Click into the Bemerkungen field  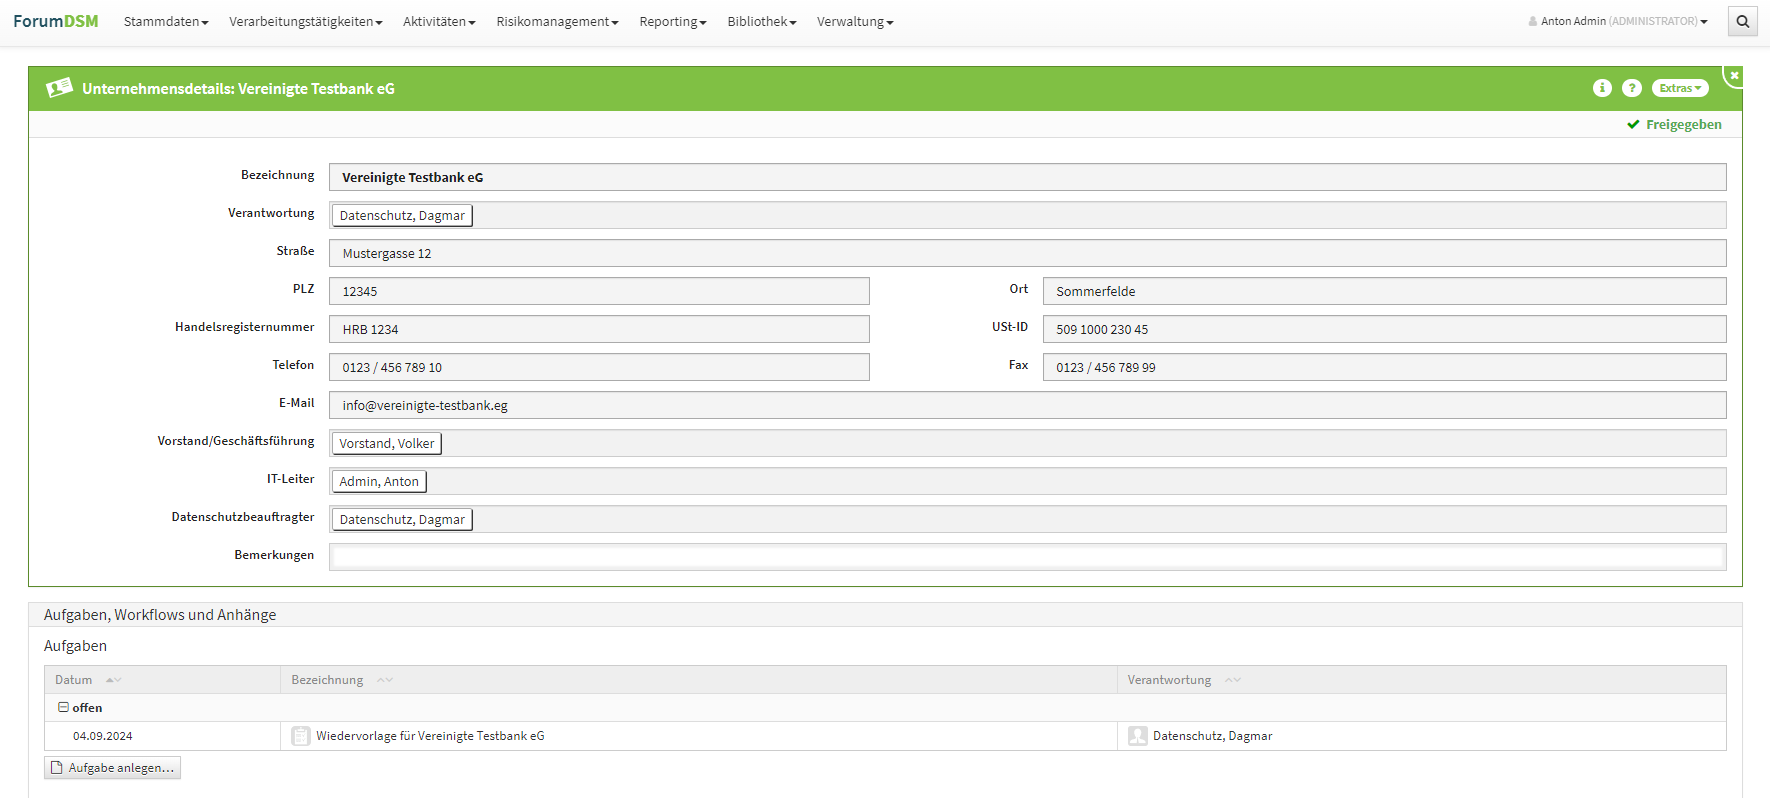pos(1027,557)
